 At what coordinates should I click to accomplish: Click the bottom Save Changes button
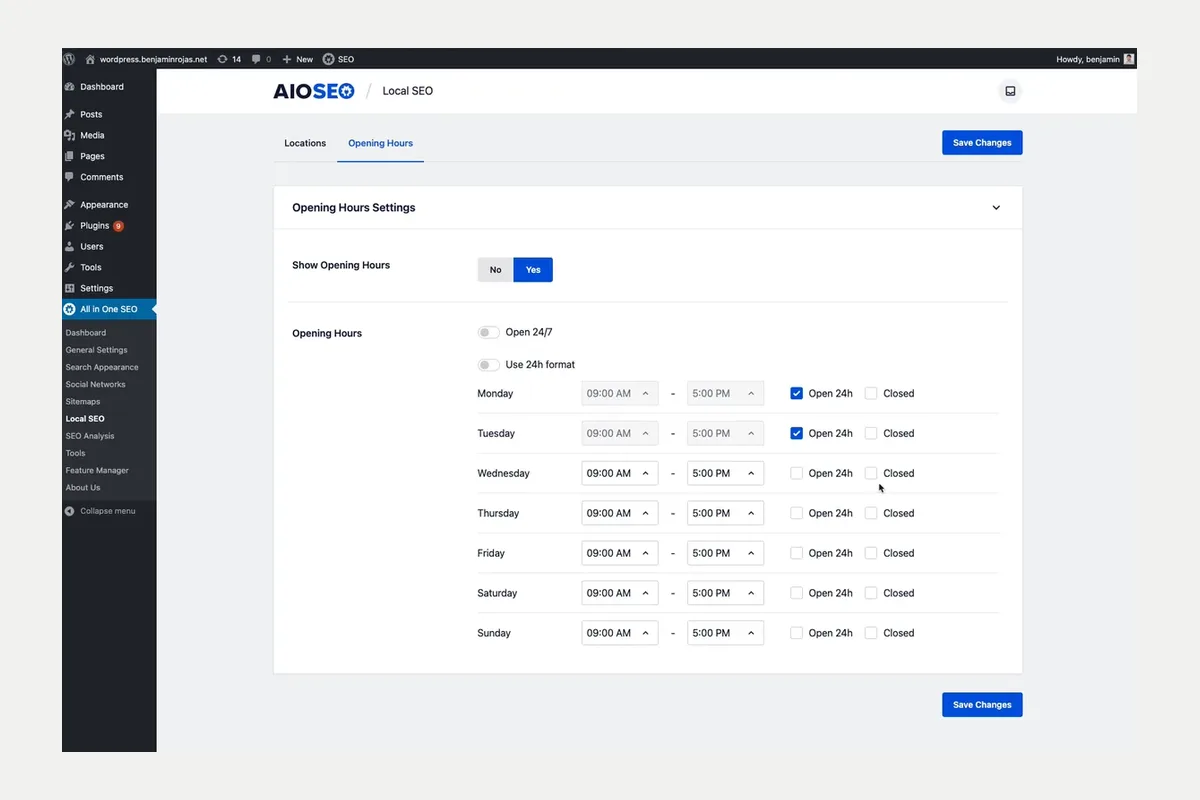tap(982, 705)
